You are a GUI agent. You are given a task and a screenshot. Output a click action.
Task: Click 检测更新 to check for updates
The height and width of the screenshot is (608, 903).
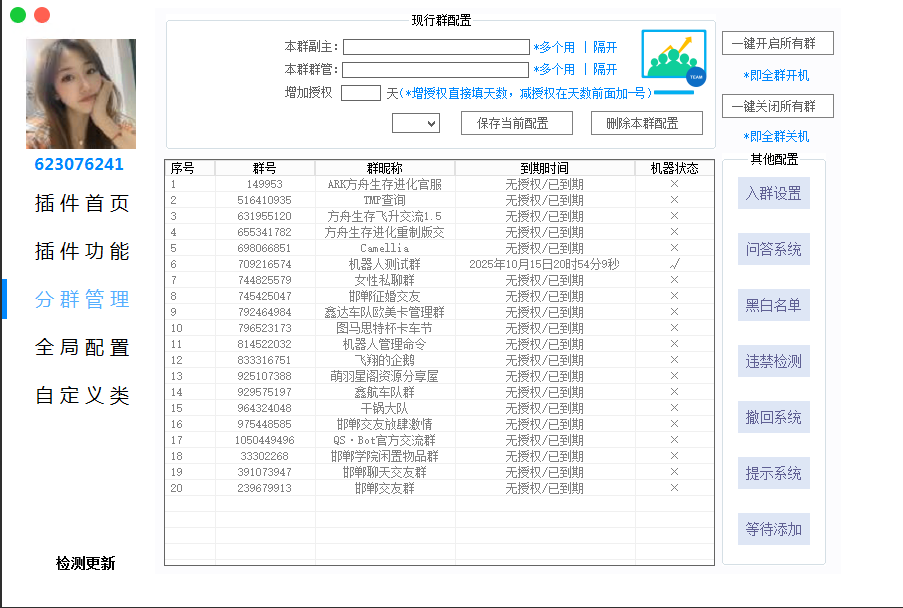85,563
